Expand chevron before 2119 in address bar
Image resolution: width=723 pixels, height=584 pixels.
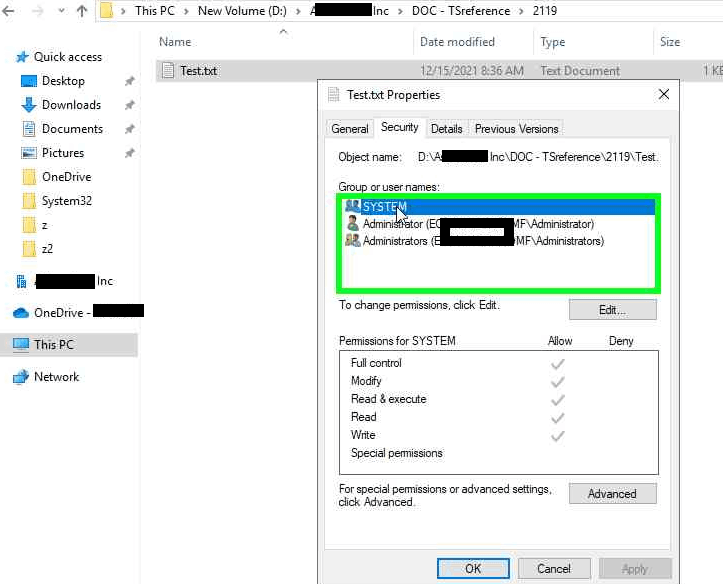pos(522,11)
